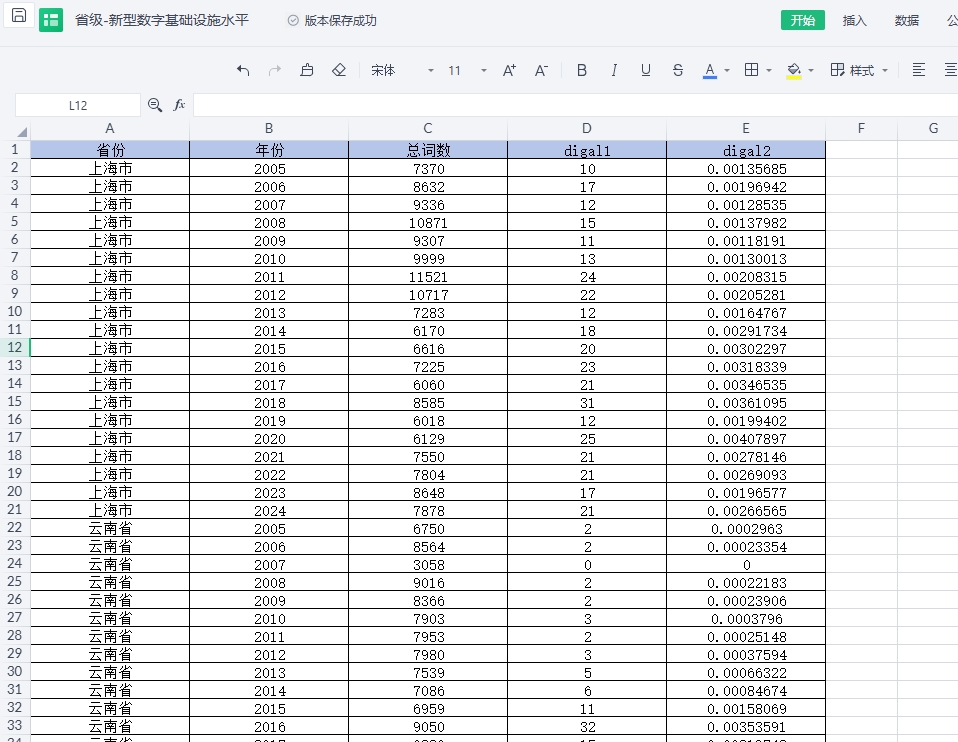
Task: Click cell with value 10871
Action: [428, 222]
